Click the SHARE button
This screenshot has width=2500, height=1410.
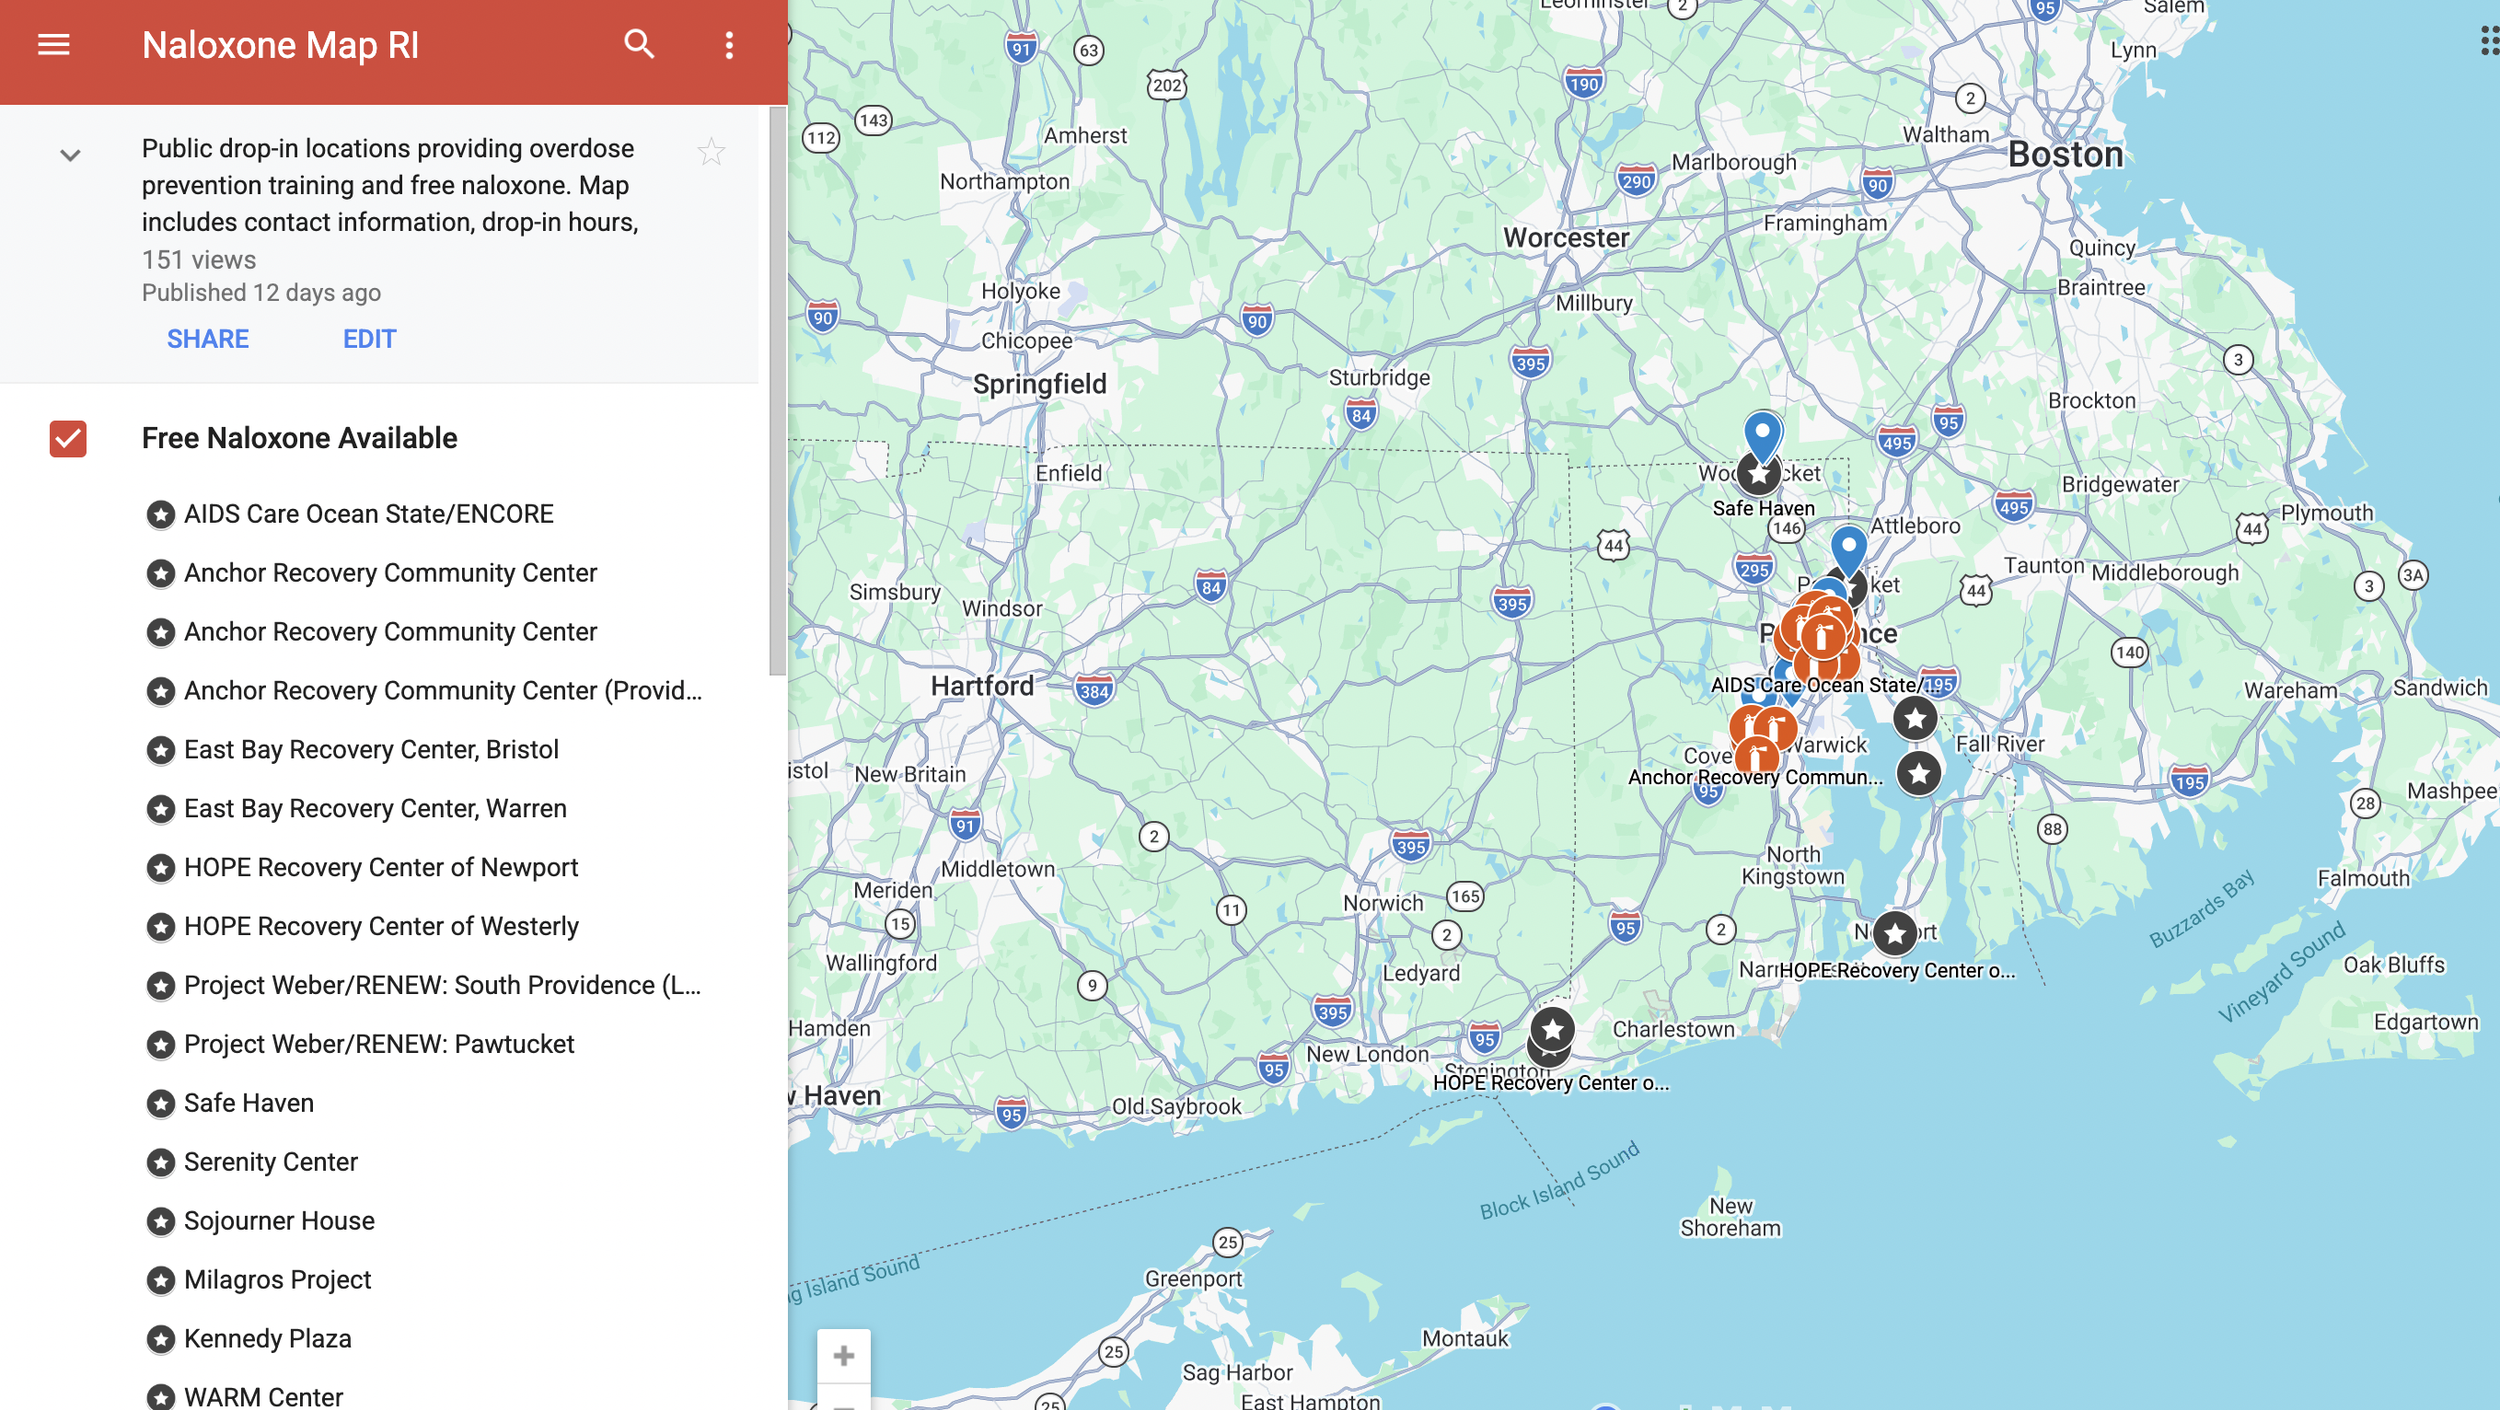(208, 339)
